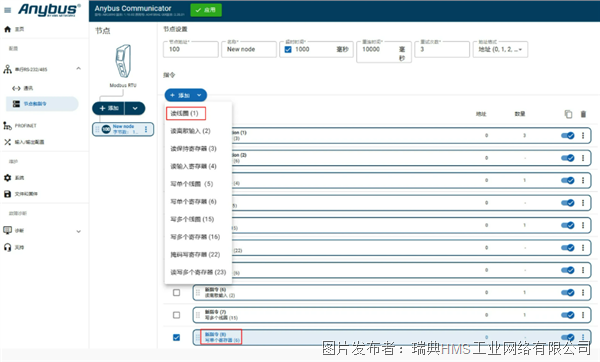Collapse the serial RS-232/485 sidebar section
This screenshot has width=600, height=362.
[78, 68]
